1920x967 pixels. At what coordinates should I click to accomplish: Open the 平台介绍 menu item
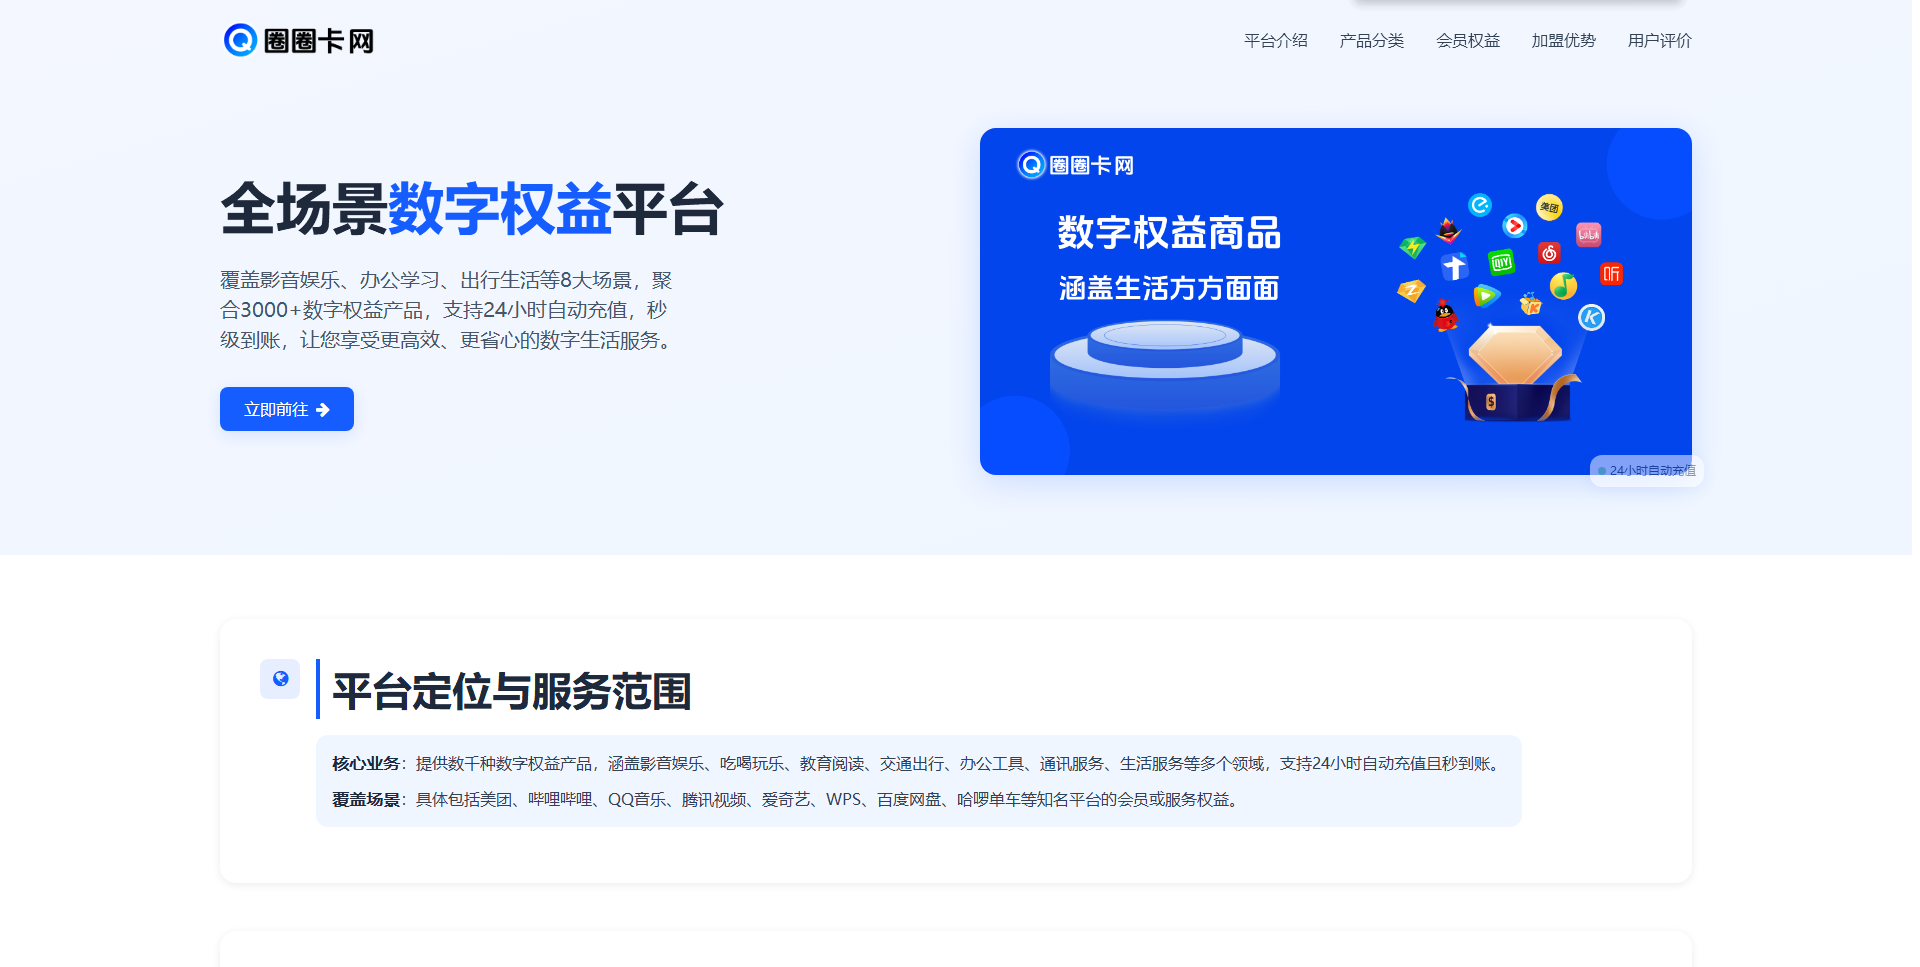[x=1275, y=41]
